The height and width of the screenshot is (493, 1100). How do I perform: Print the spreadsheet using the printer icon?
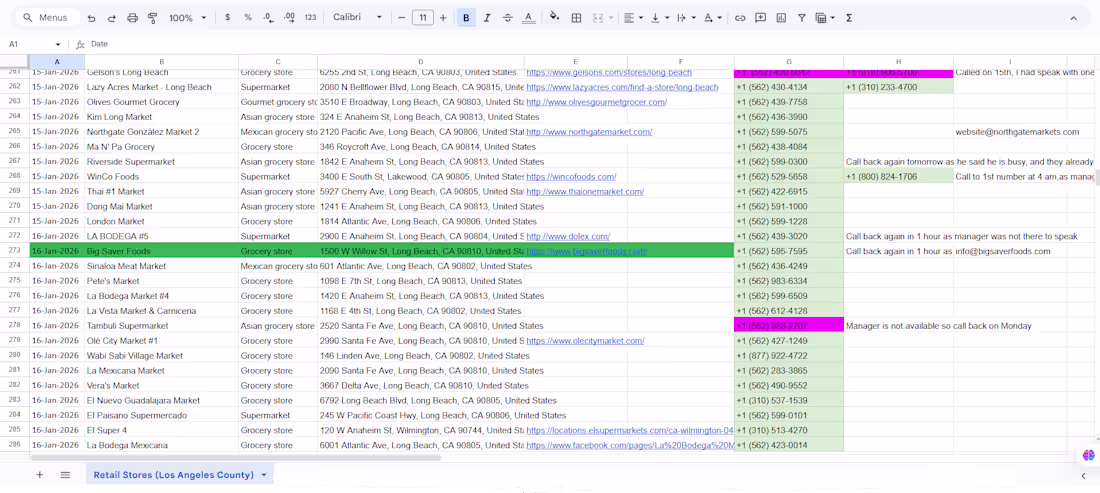(x=132, y=18)
